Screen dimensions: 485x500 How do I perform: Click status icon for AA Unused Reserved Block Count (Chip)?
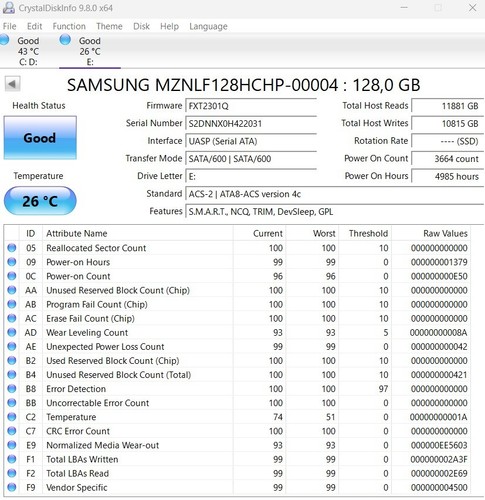[12, 290]
